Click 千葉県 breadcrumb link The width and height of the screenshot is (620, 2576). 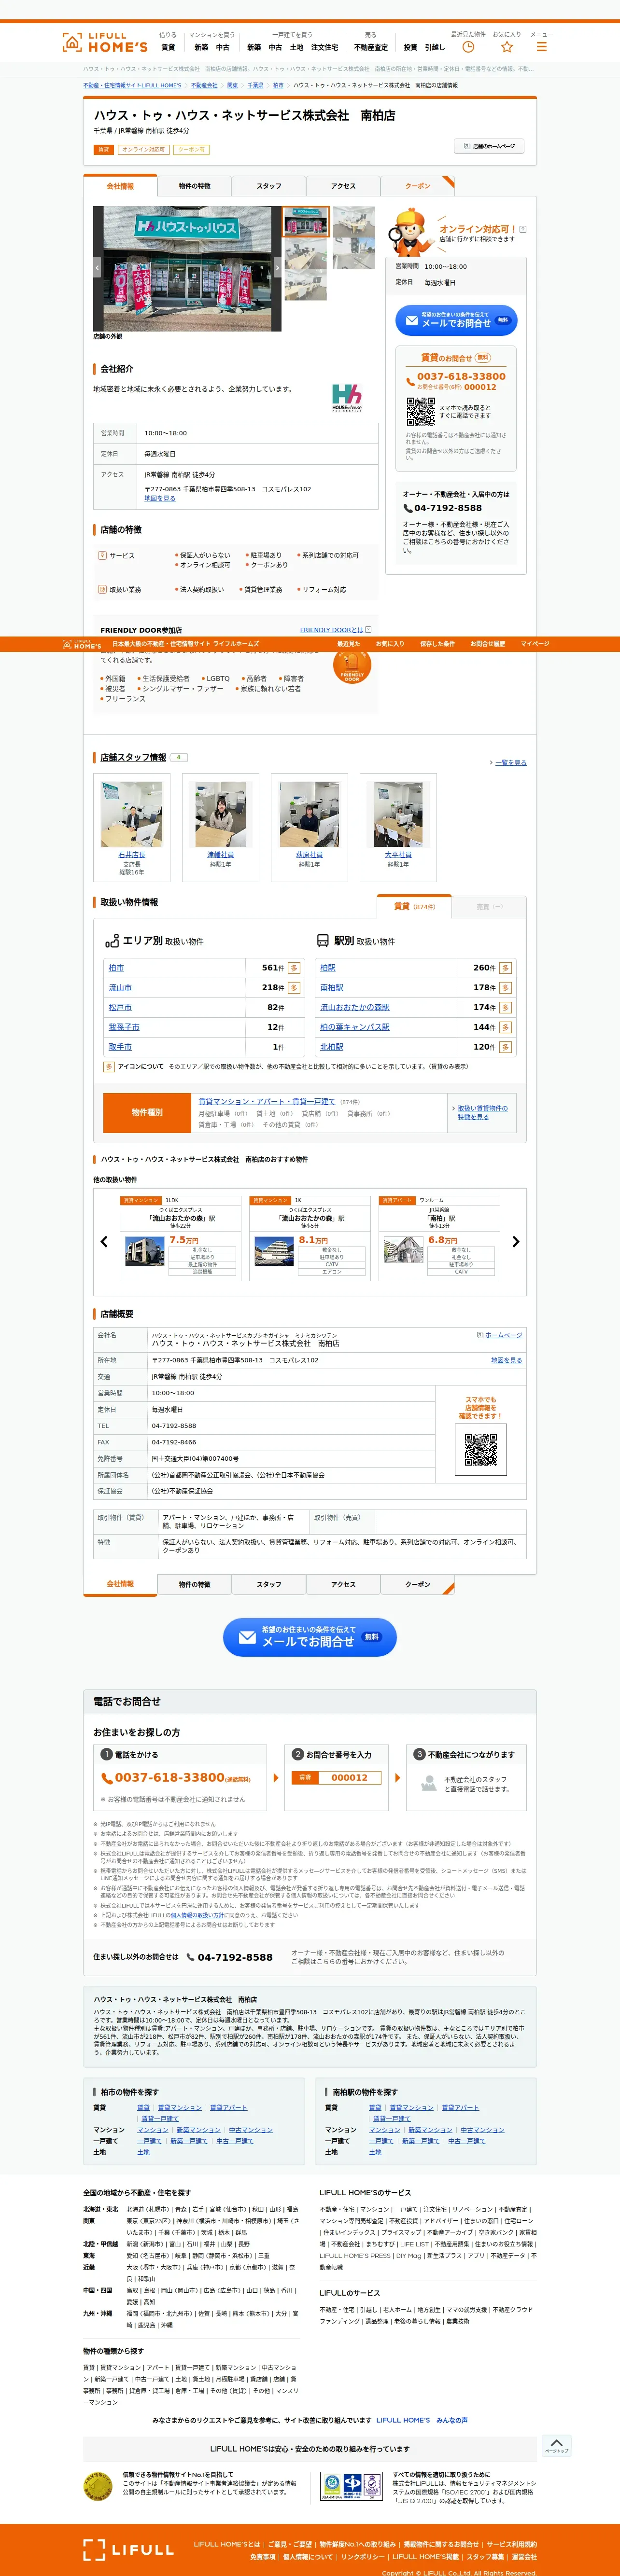pos(255,86)
